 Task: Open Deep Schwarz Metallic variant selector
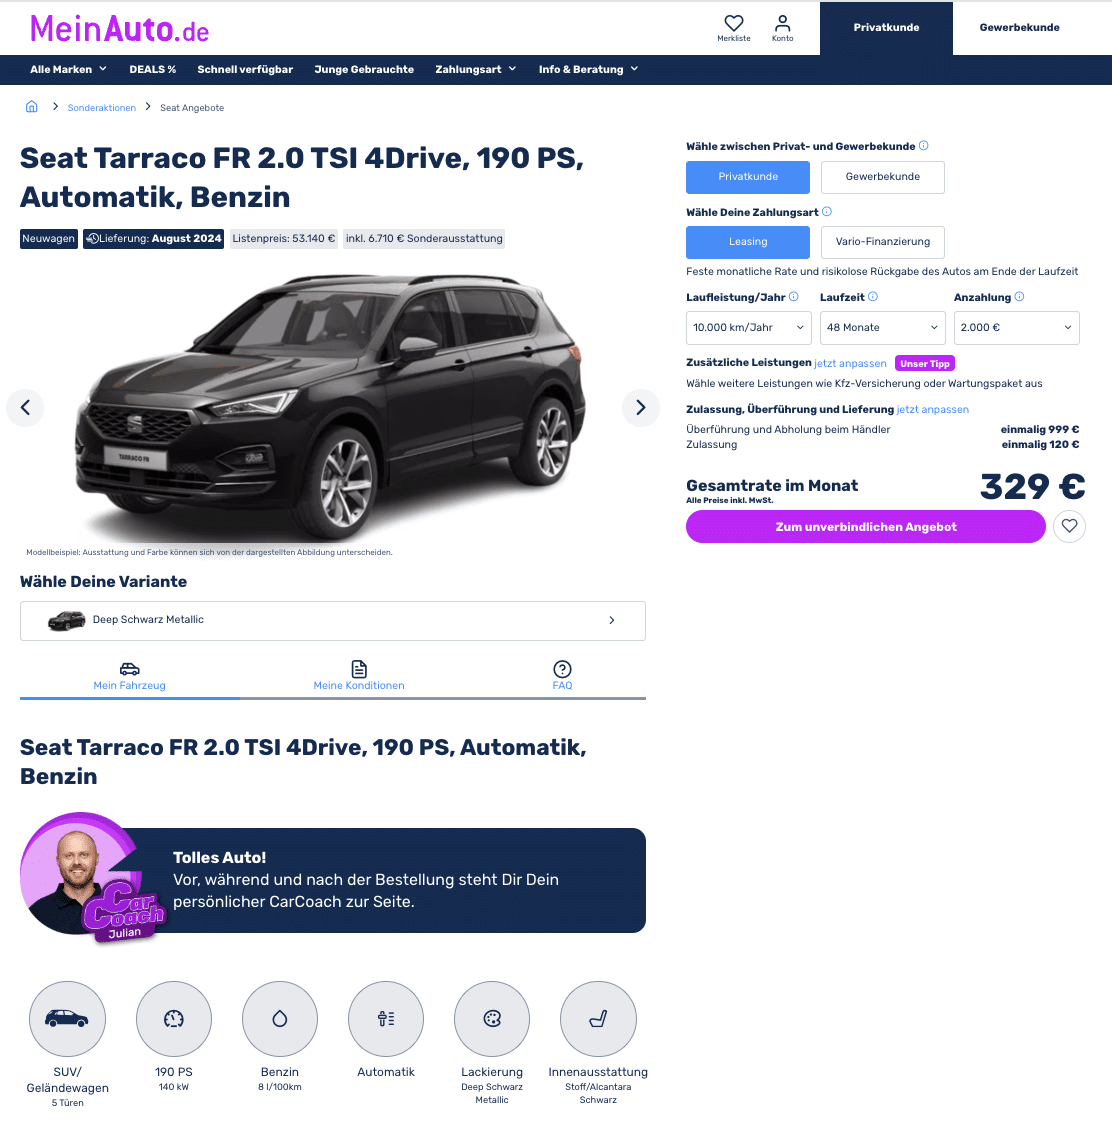coord(332,620)
